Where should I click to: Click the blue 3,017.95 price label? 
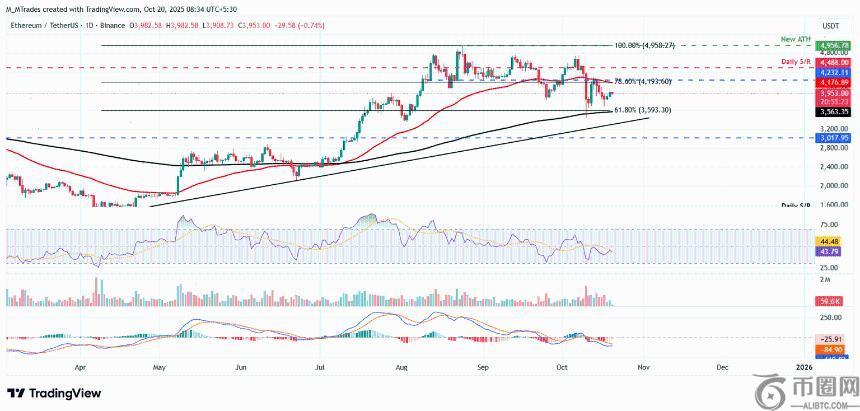click(x=832, y=138)
